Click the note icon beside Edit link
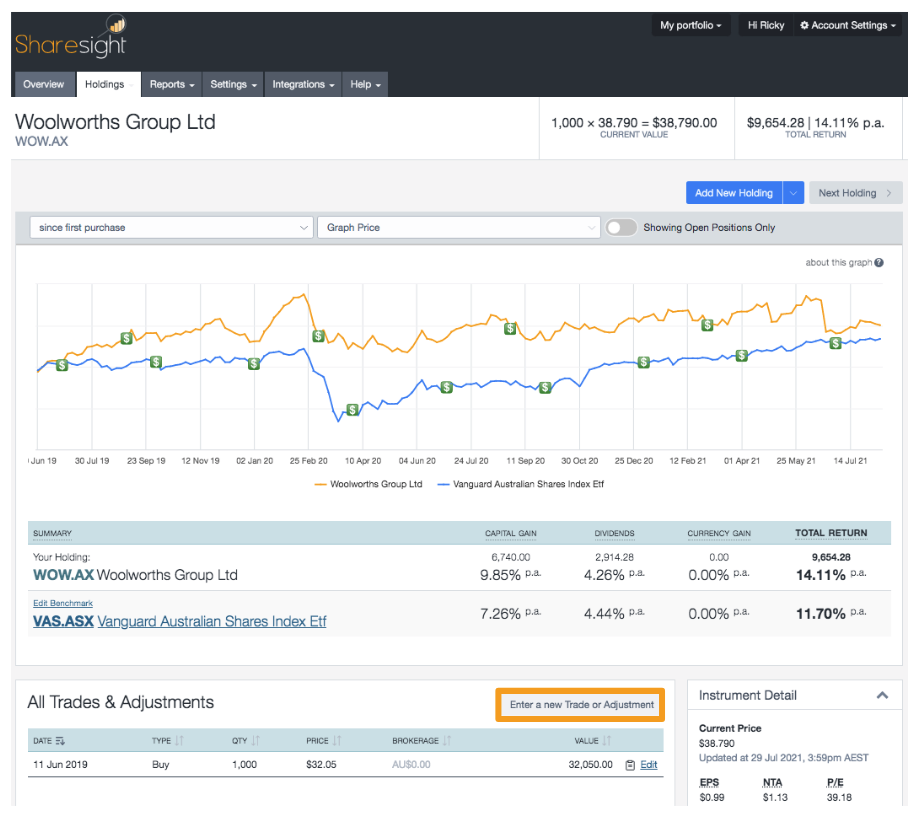This screenshot has height=823, width=912. coord(630,765)
